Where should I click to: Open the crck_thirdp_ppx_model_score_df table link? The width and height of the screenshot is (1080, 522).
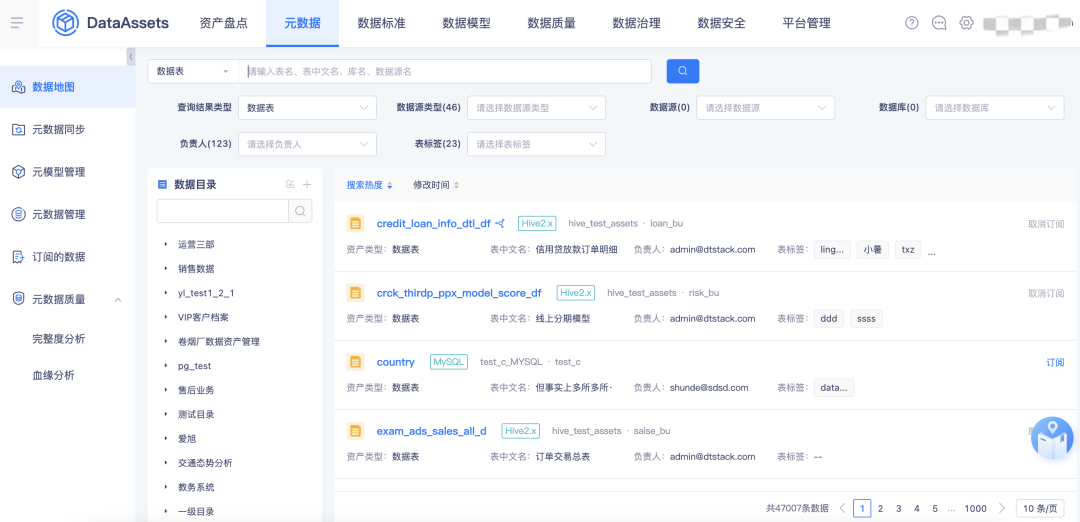pos(459,293)
